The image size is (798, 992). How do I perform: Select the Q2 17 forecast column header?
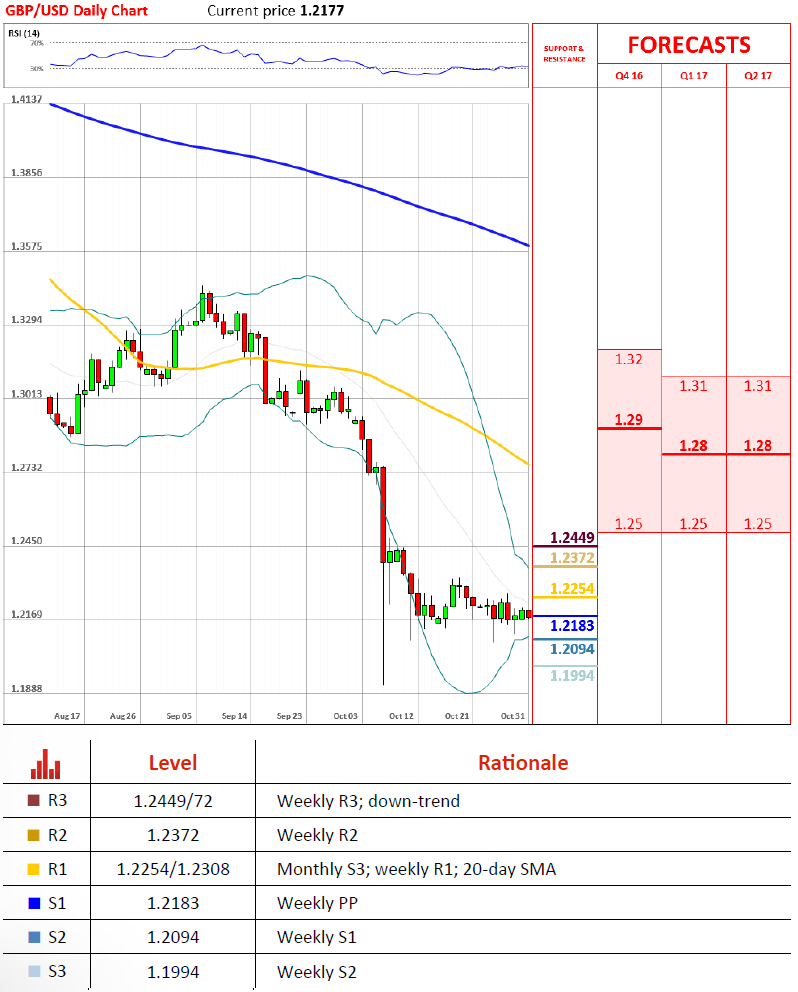pyautogui.click(x=758, y=76)
